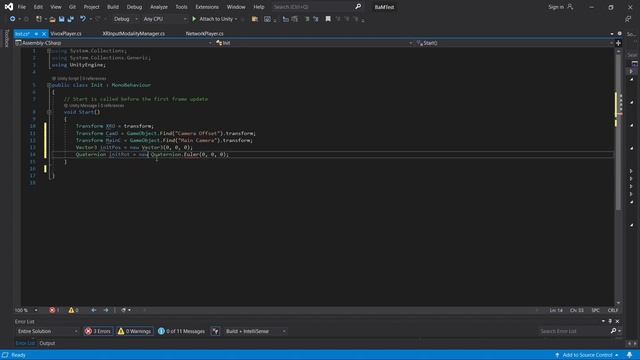Click the New Project toolbar icon
Screen dimensions: 640x360
tap(39, 19)
